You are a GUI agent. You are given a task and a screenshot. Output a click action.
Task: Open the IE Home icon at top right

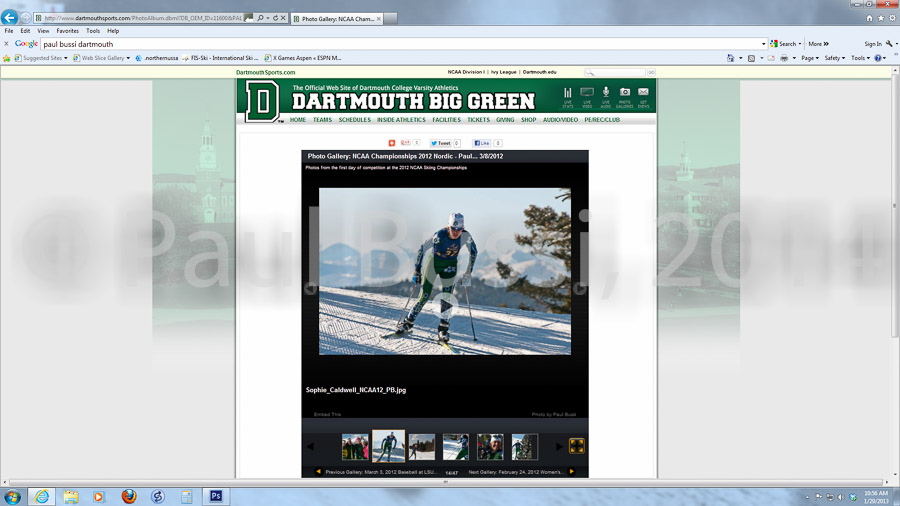pos(870,18)
